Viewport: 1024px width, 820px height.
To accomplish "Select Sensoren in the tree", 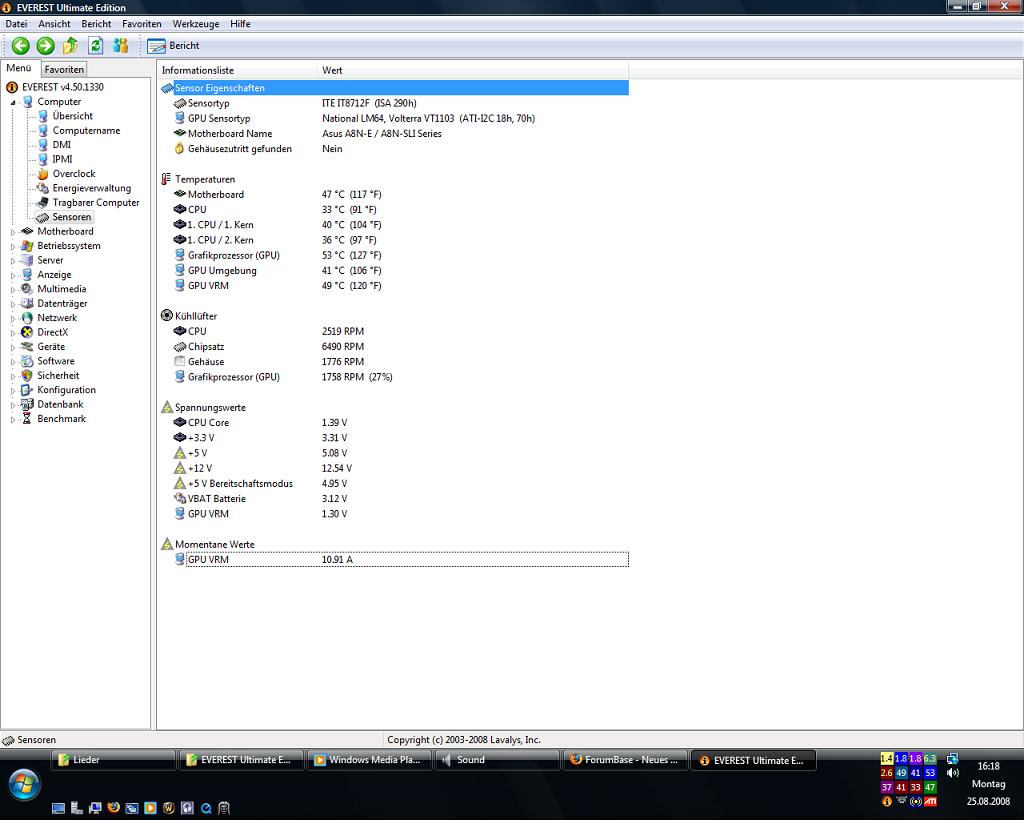I will pos(72,217).
